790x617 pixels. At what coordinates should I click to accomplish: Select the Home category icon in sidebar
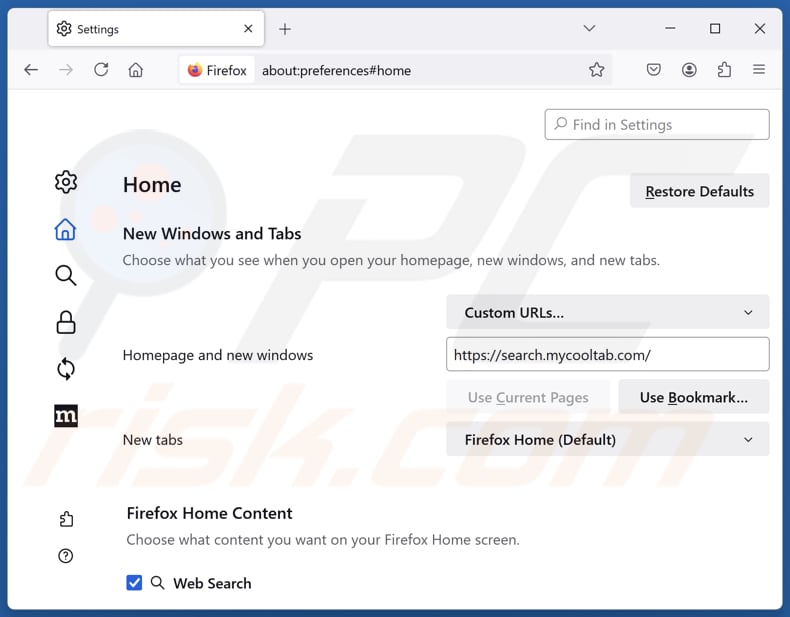point(65,229)
